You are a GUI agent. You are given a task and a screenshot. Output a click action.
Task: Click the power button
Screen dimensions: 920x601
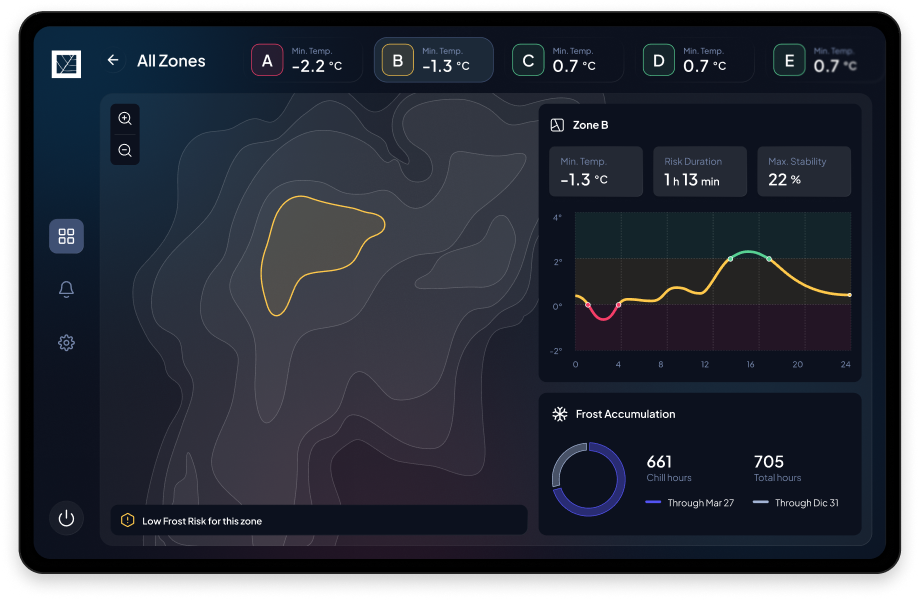pos(66,518)
